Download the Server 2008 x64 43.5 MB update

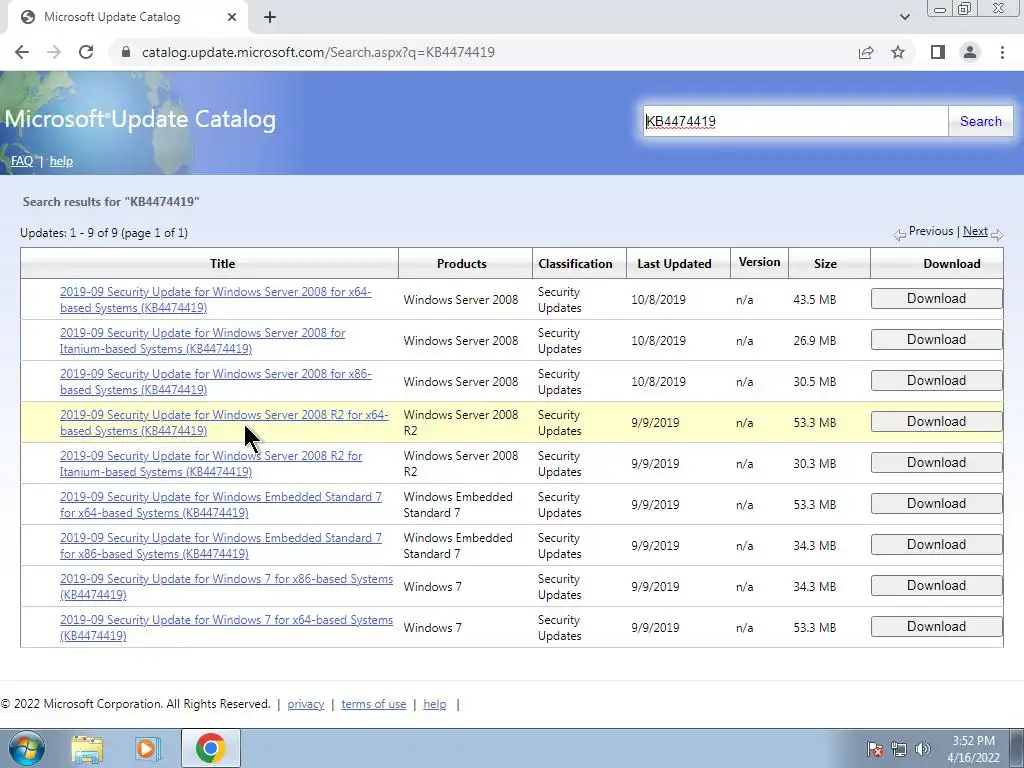coord(936,298)
